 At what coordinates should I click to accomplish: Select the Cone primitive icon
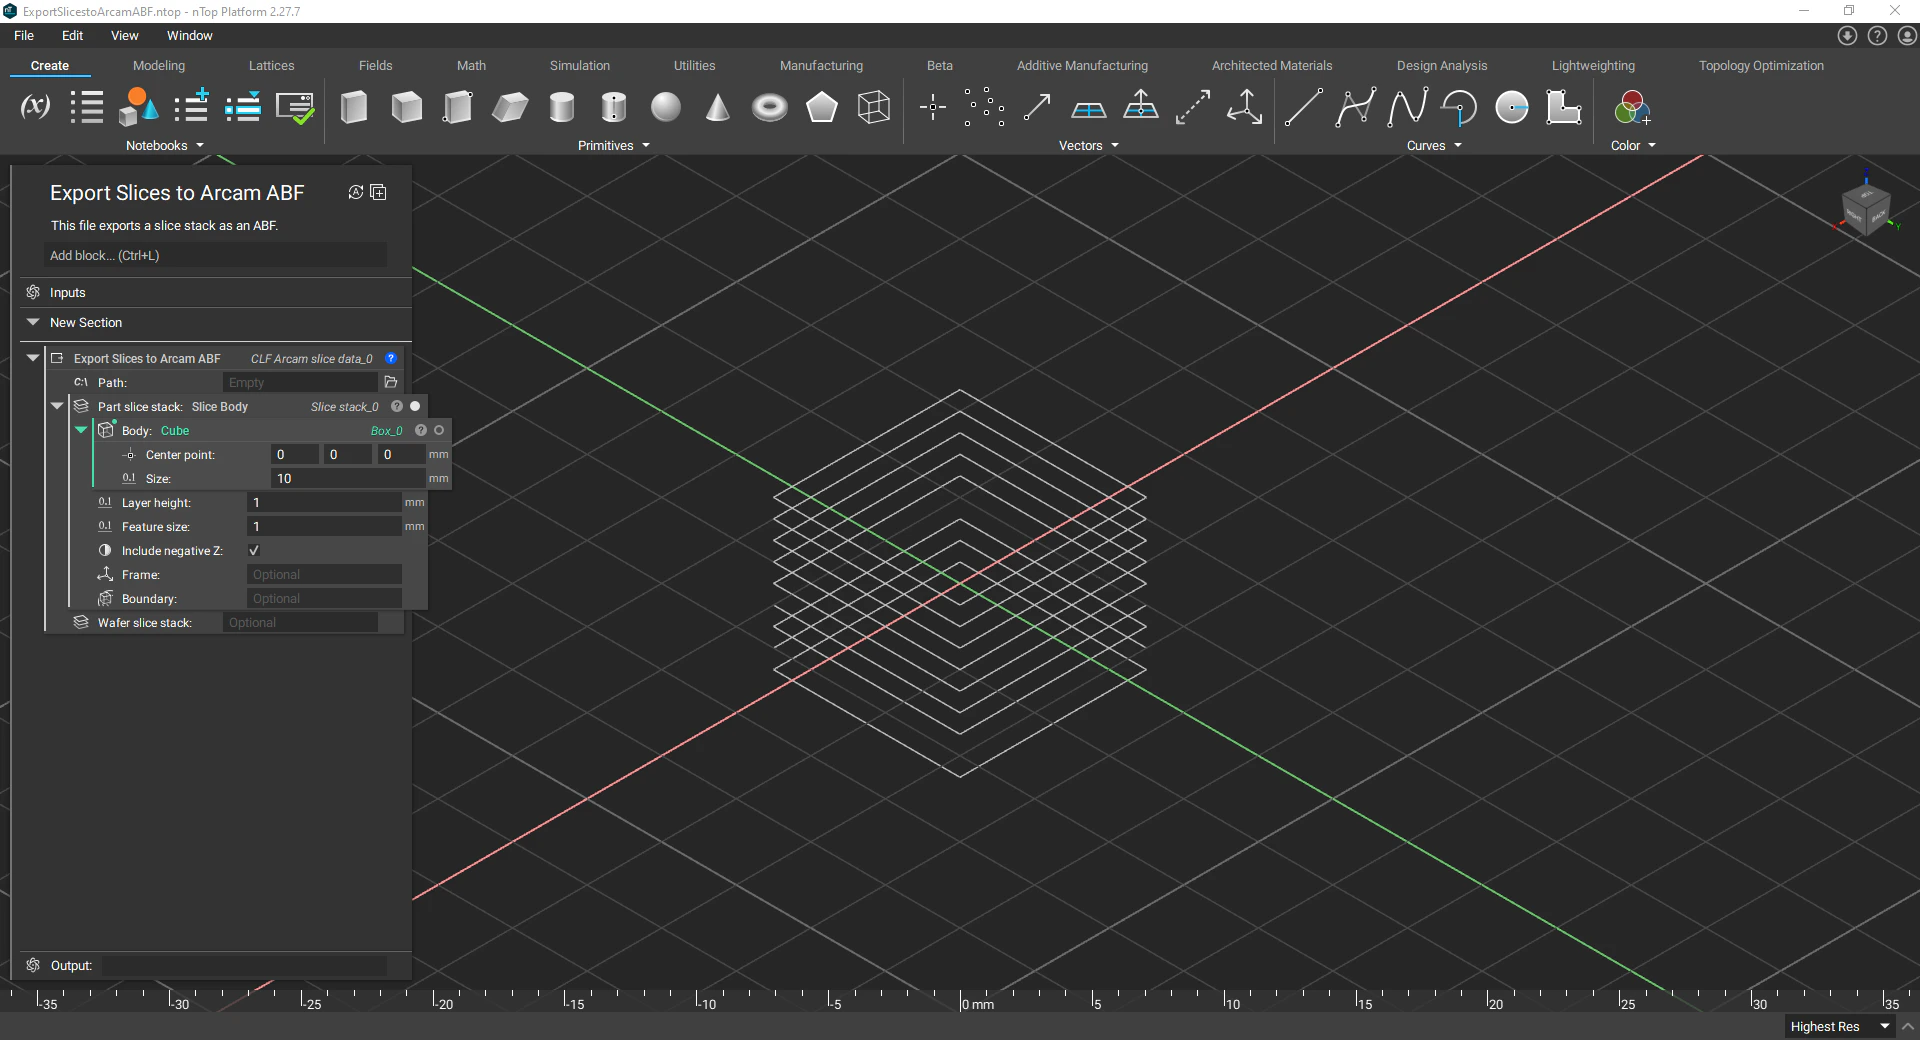pos(718,107)
